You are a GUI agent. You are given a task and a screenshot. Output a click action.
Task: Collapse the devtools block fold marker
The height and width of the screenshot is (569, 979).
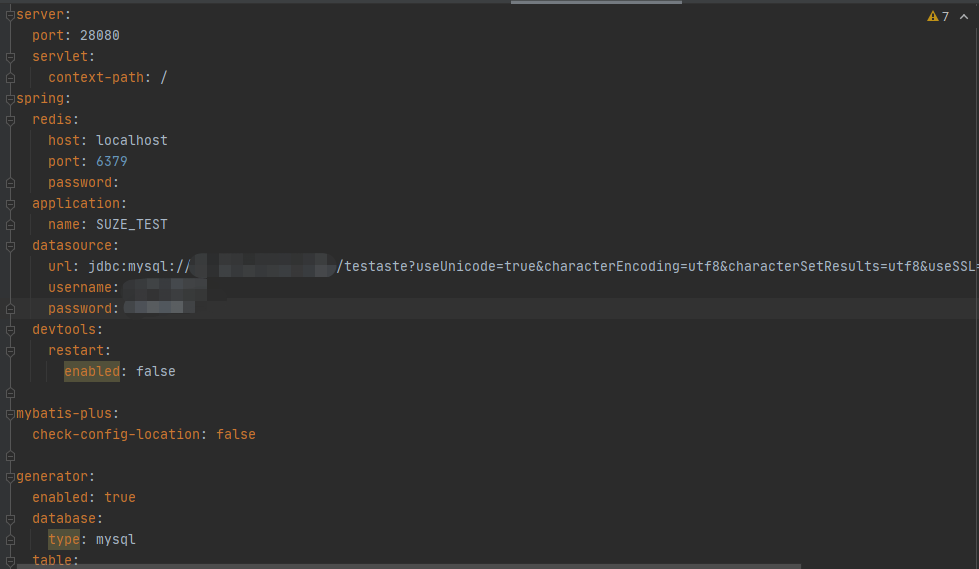pyautogui.click(x=10, y=329)
